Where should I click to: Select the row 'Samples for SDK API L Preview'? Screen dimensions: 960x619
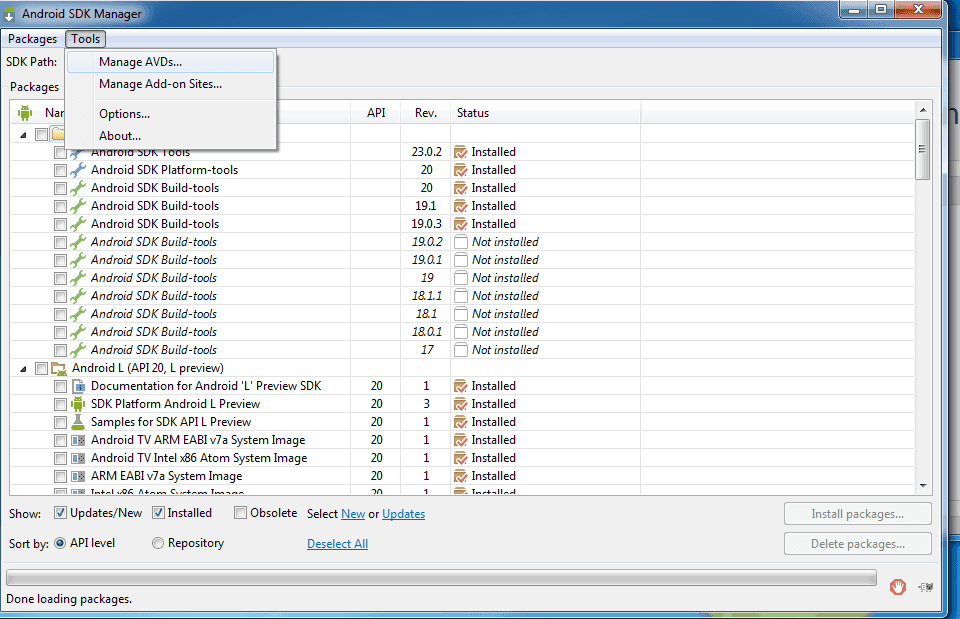pyautogui.click(x=462, y=422)
